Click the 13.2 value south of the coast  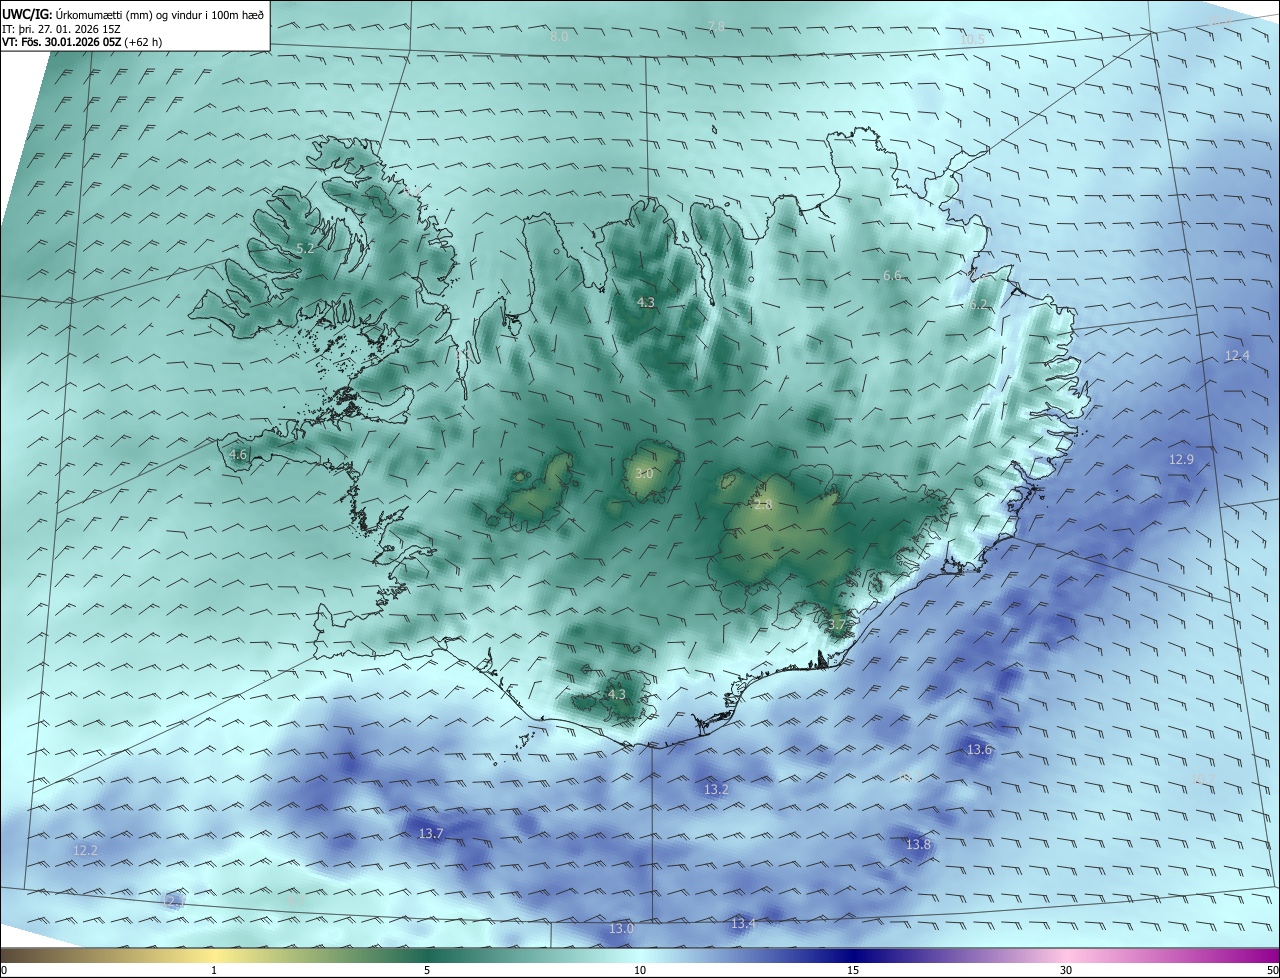pos(716,789)
